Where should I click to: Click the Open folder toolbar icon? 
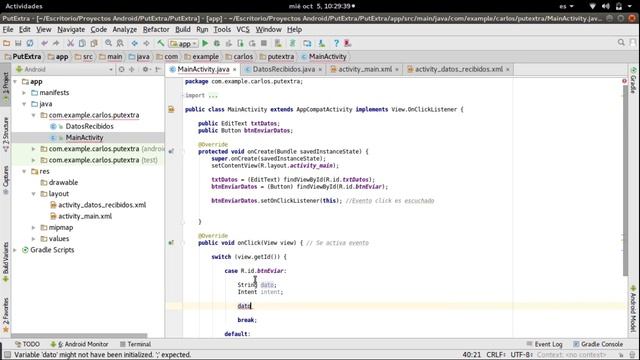7,43
